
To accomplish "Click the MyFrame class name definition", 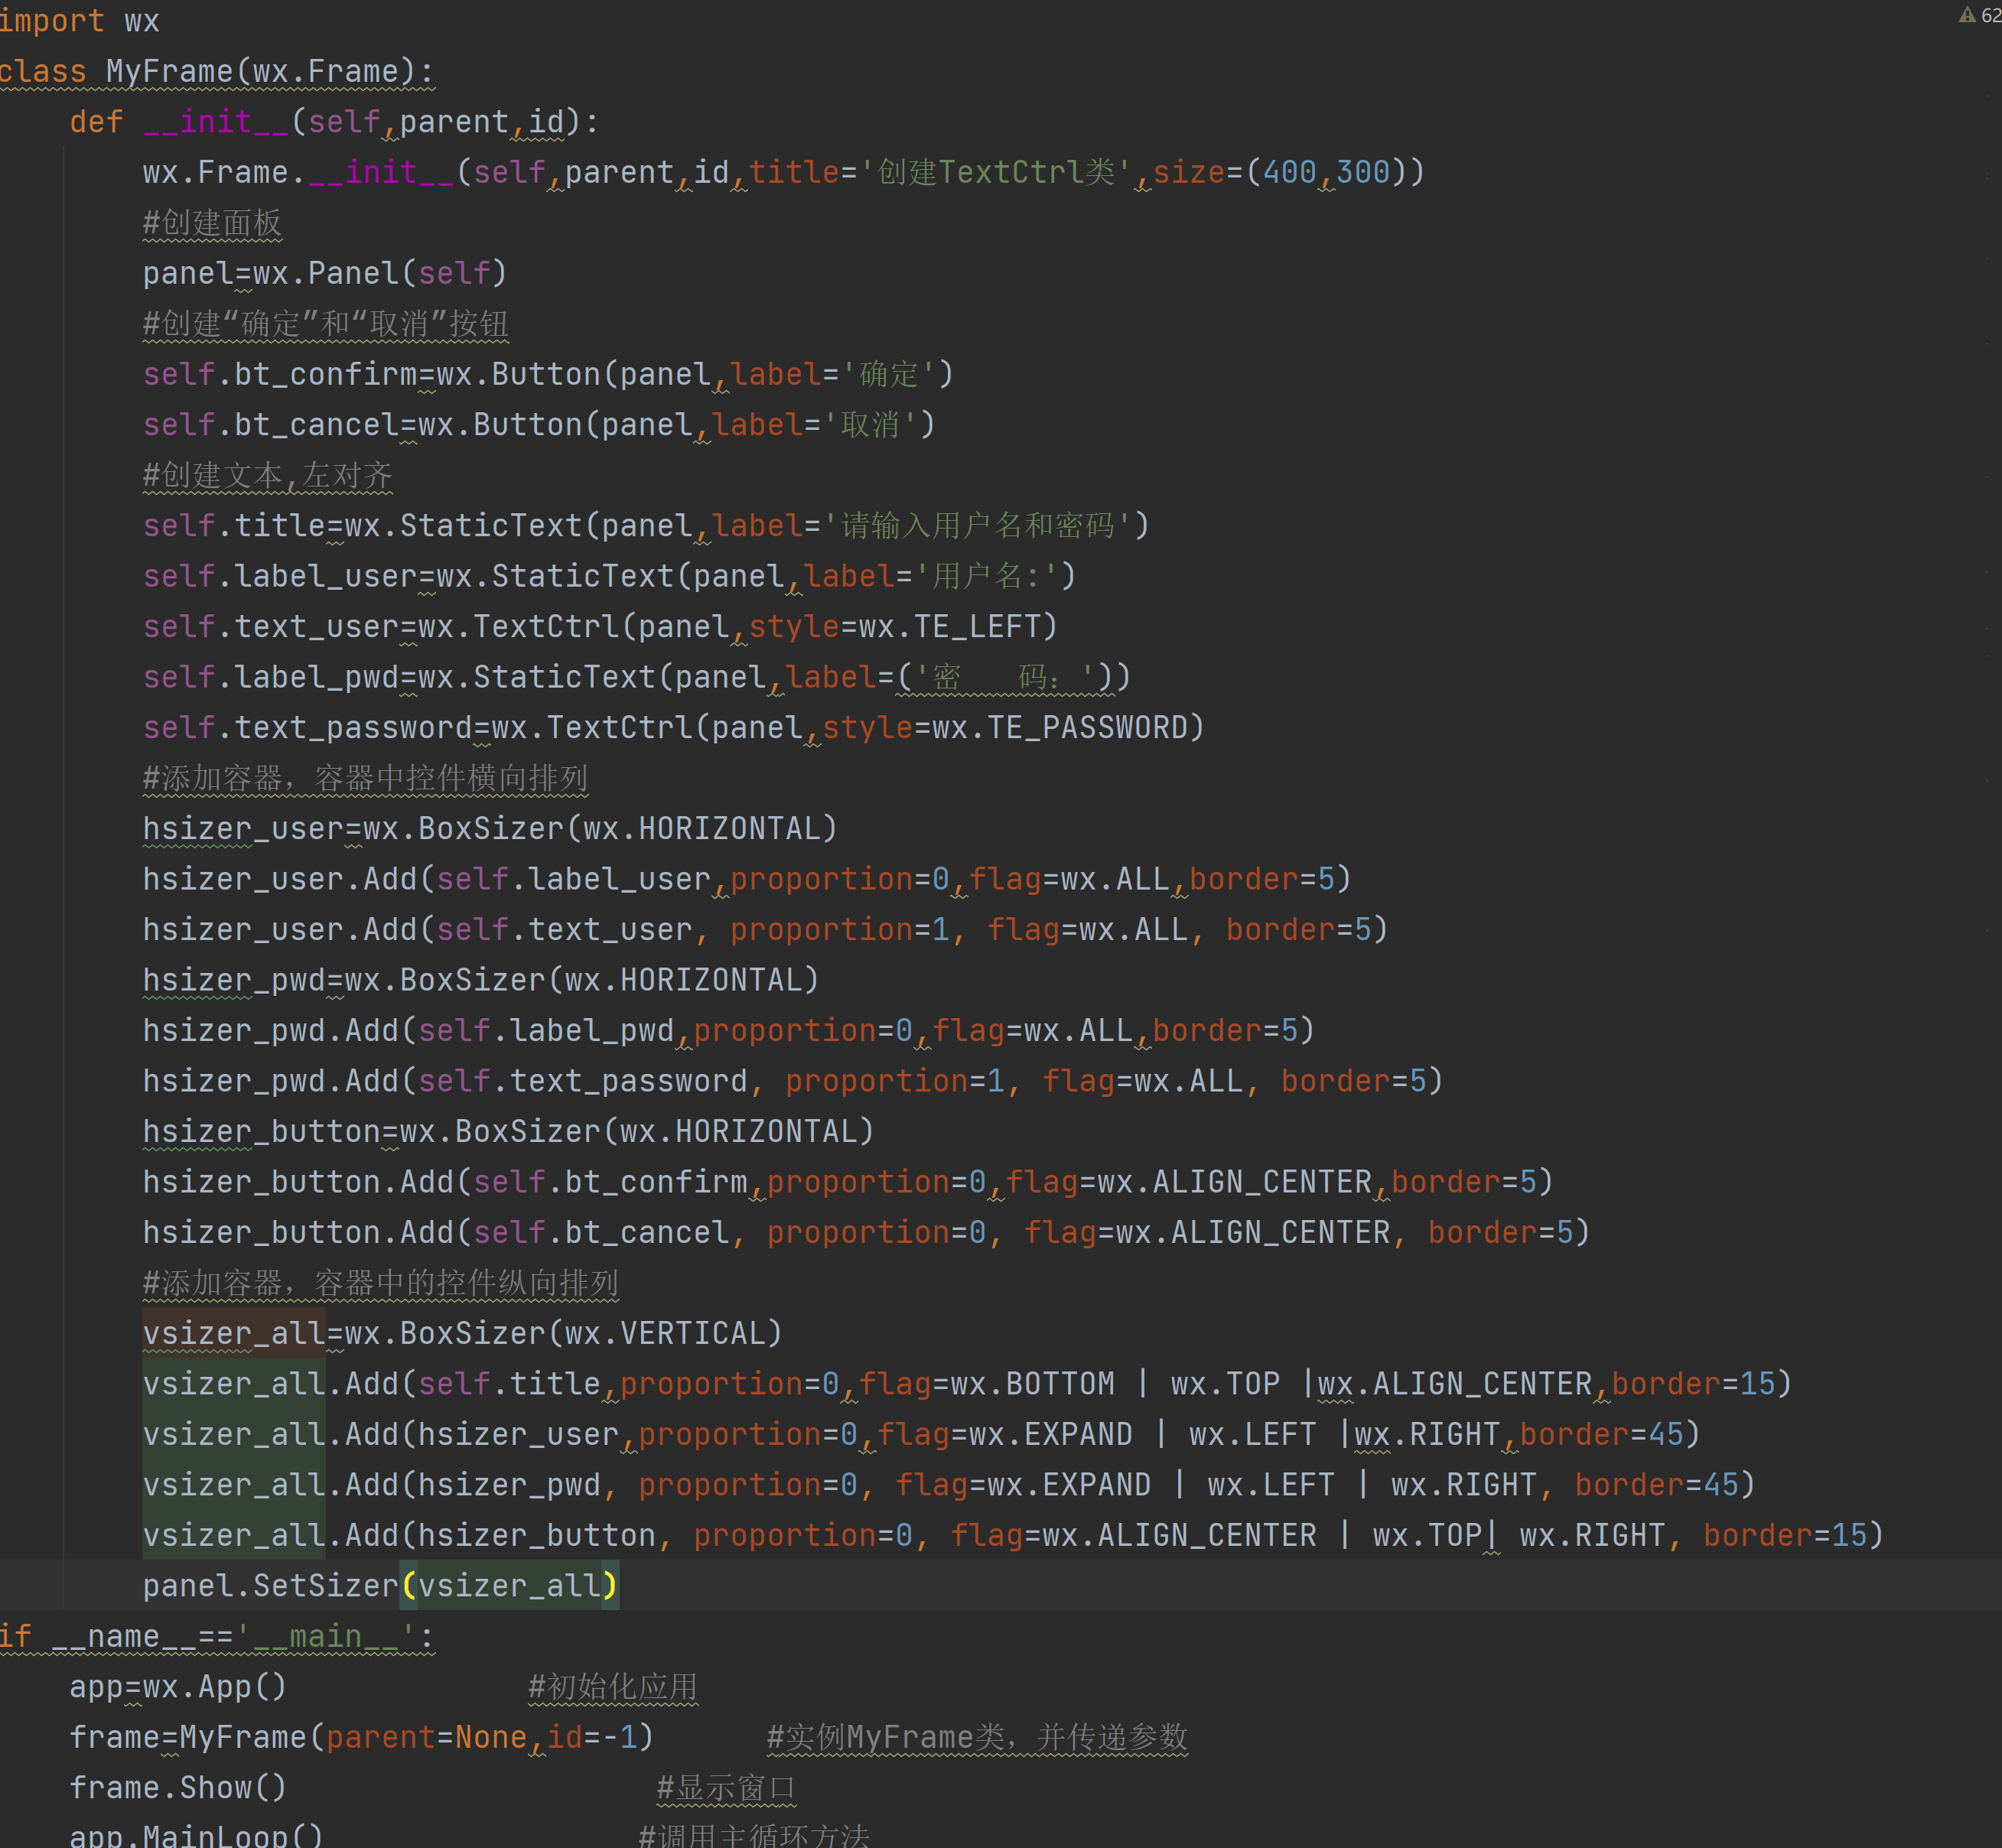I will coord(168,72).
